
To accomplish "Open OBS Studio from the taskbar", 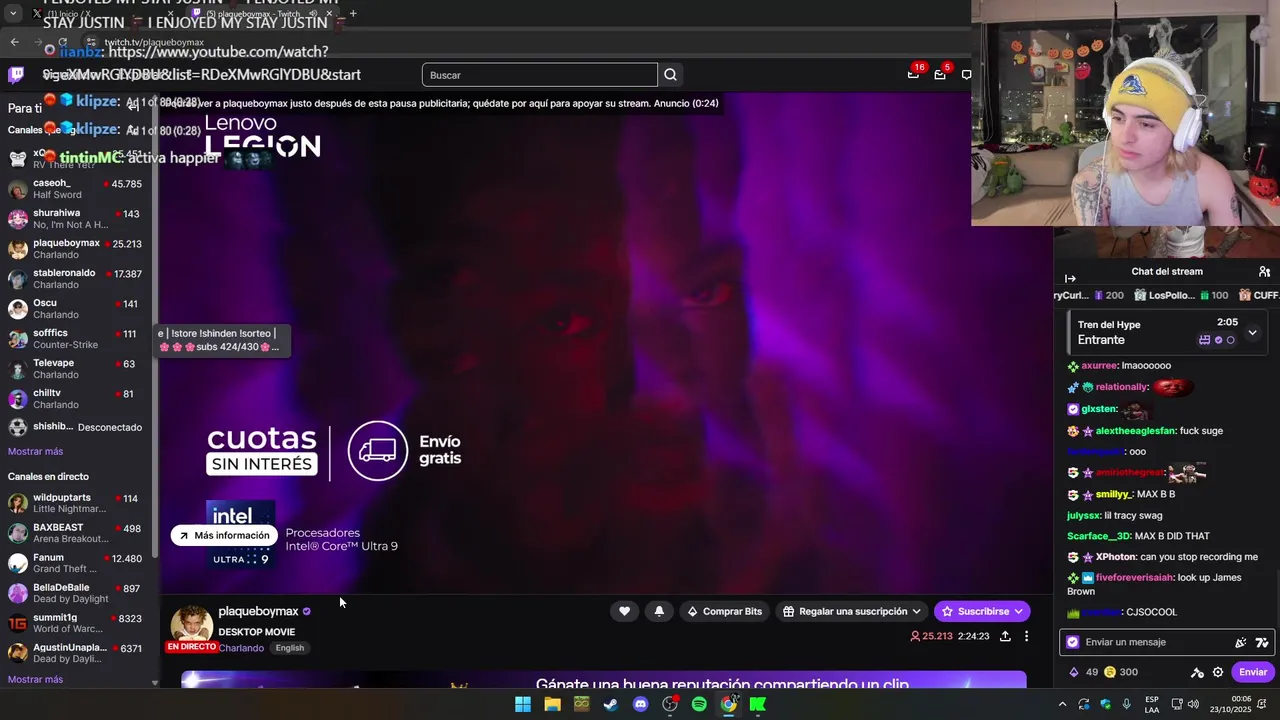I will tap(670, 704).
